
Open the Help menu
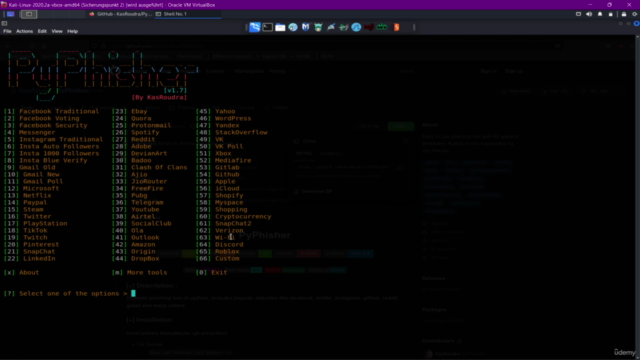72,31
